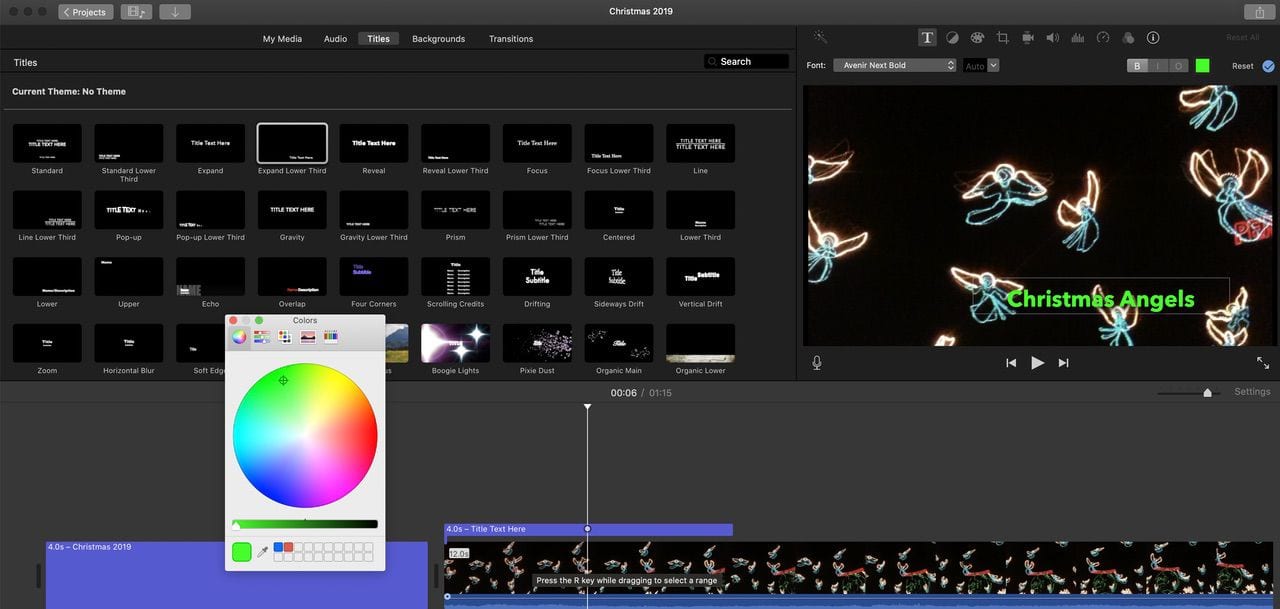
Task: Toggle outline text style button
Action: coord(1178,66)
